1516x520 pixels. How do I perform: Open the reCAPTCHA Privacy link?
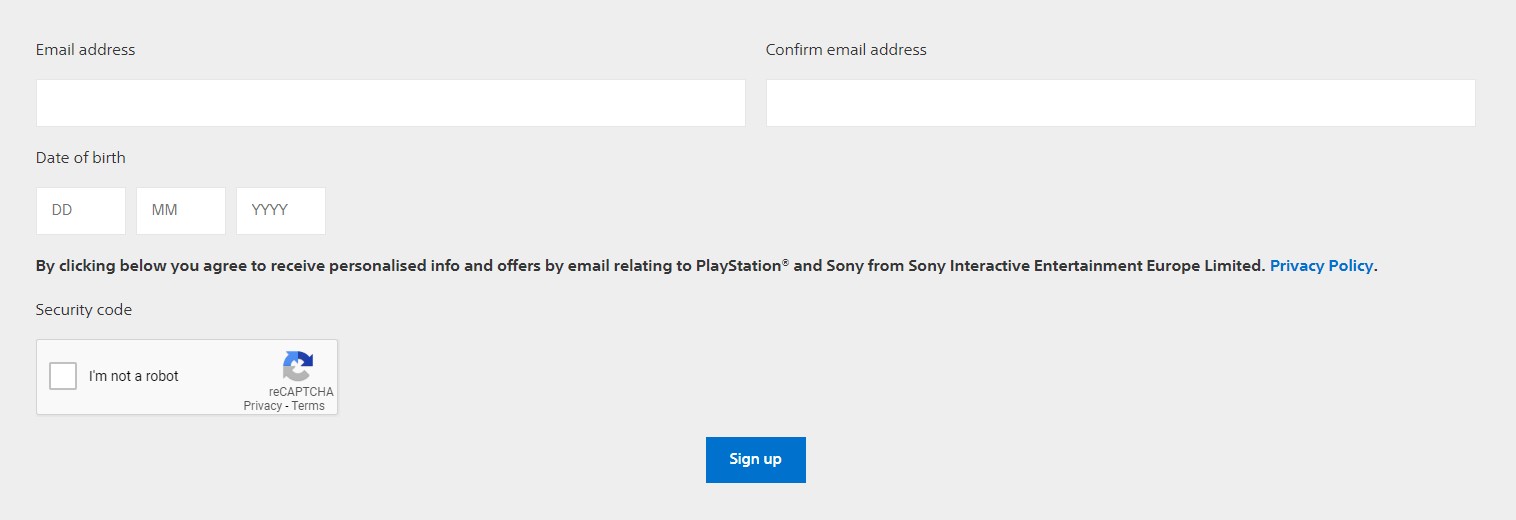(x=262, y=406)
